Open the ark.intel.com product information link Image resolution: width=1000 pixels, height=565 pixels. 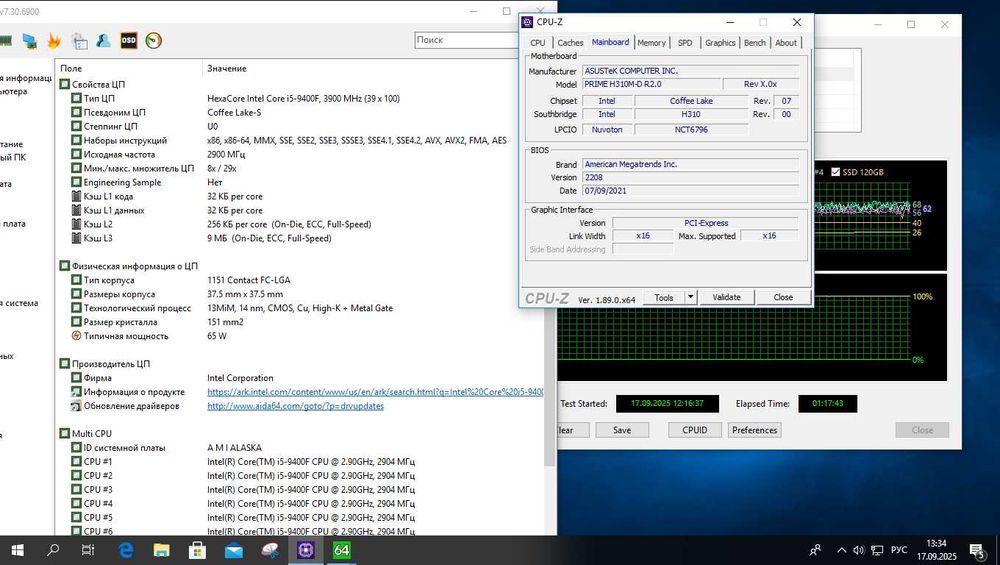coord(375,392)
